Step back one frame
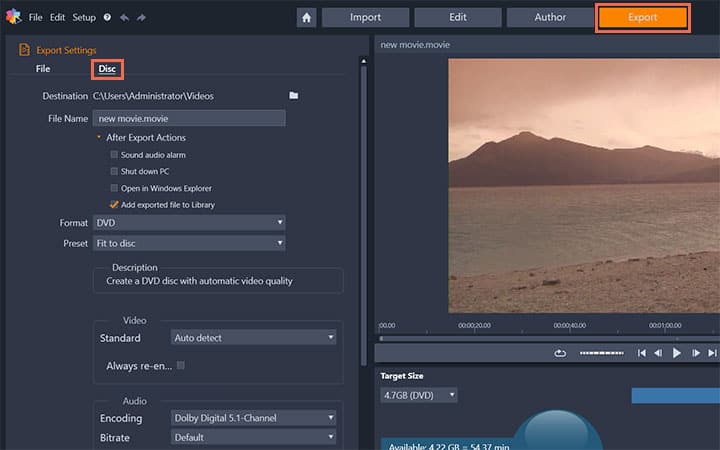Screen dimensions: 720x450 pos(658,353)
